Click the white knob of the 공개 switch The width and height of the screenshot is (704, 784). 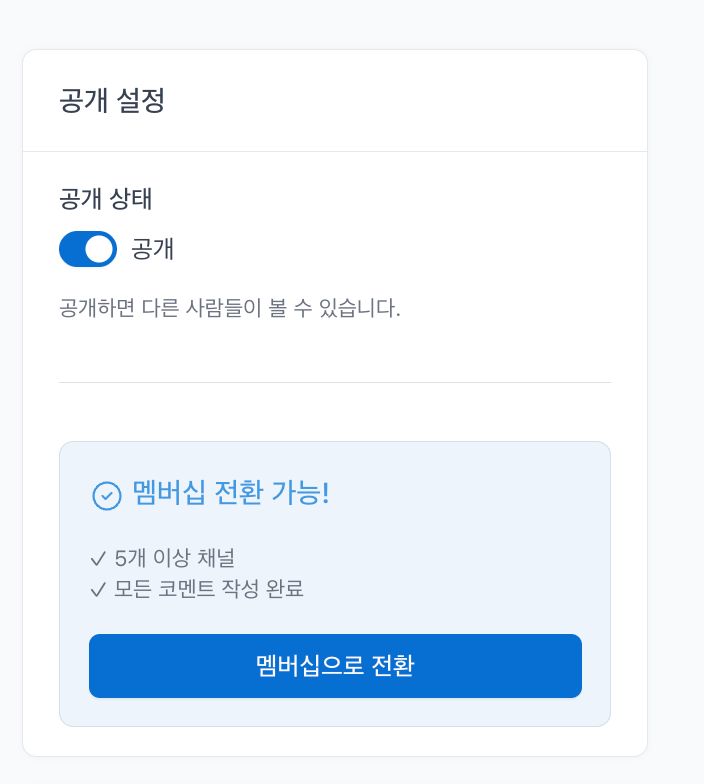99,249
